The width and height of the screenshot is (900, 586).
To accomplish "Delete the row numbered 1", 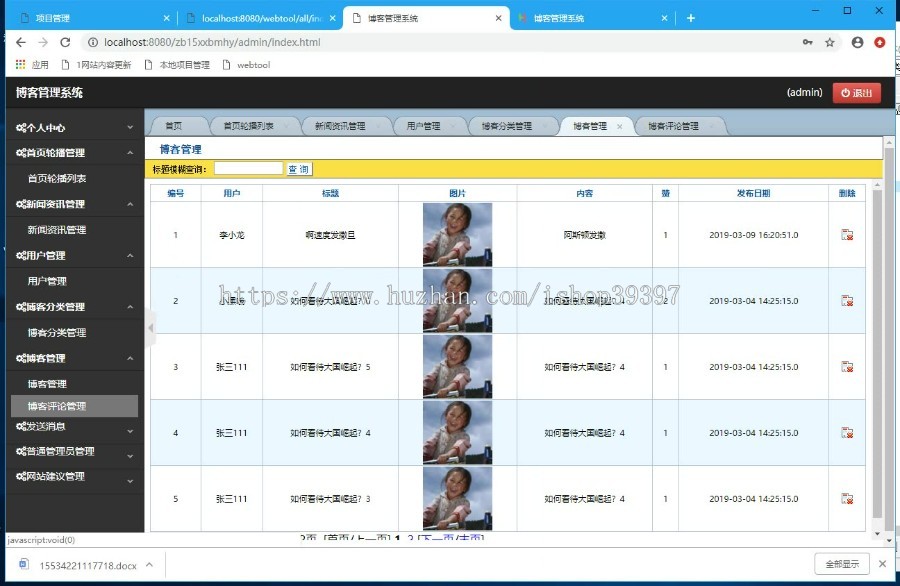I will click(847, 235).
